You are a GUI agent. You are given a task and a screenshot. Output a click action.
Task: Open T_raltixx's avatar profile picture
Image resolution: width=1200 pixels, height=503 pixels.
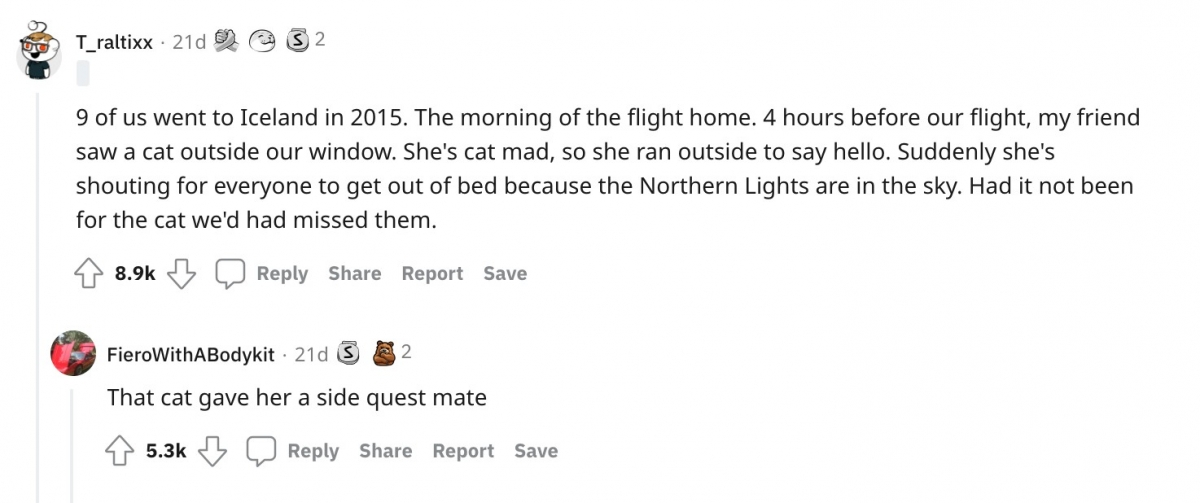(40, 49)
